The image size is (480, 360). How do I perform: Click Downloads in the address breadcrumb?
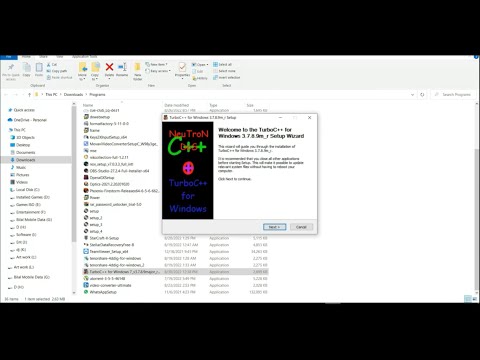73,95
